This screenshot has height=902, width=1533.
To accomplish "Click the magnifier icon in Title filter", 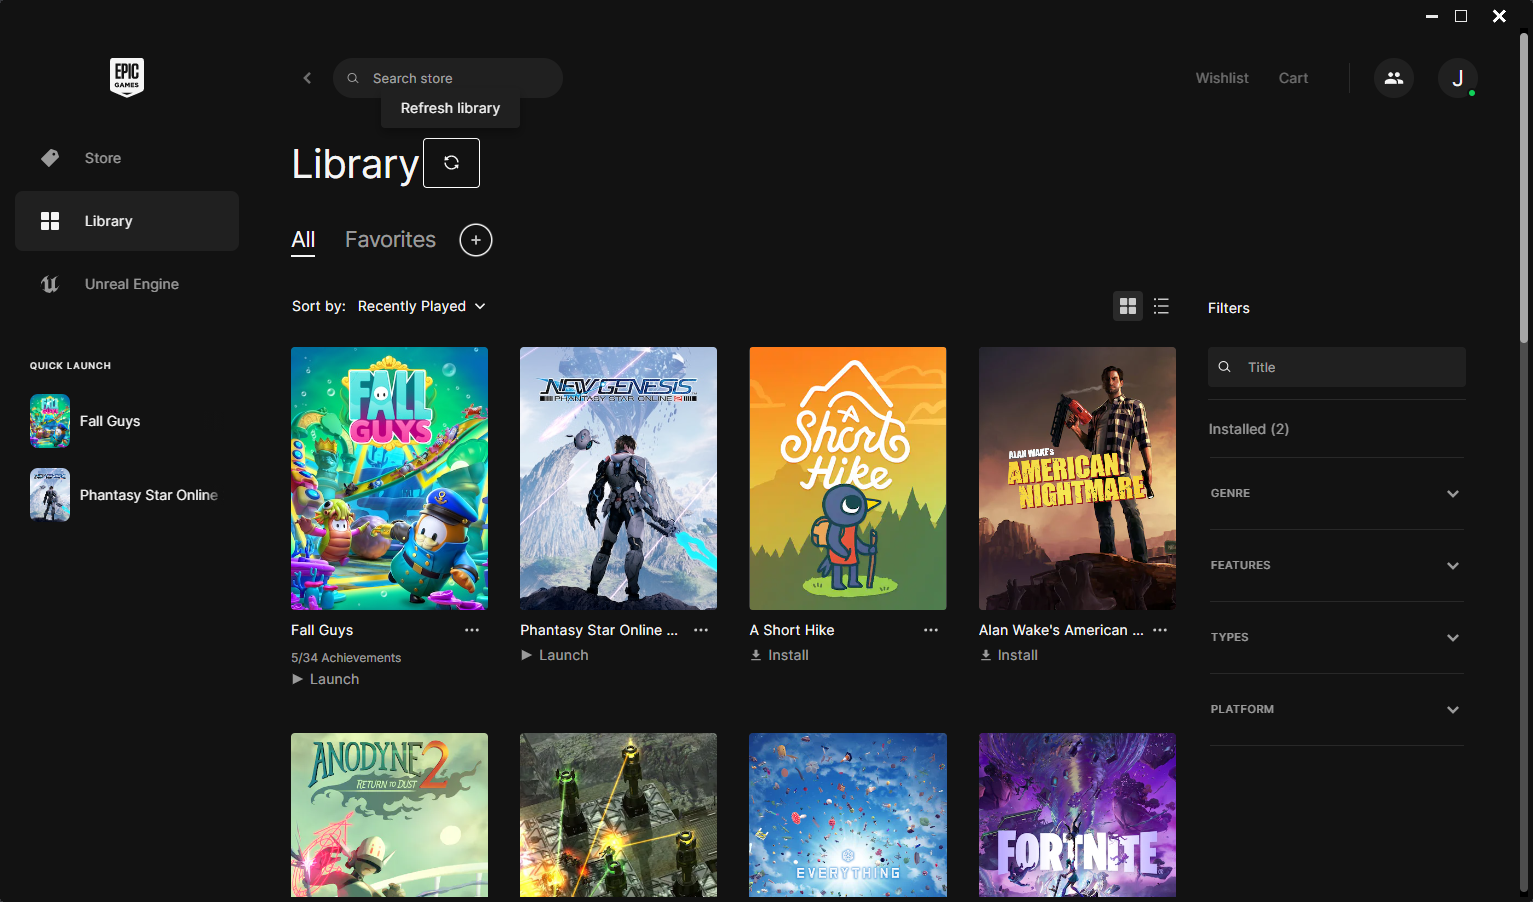I will (x=1224, y=367).
